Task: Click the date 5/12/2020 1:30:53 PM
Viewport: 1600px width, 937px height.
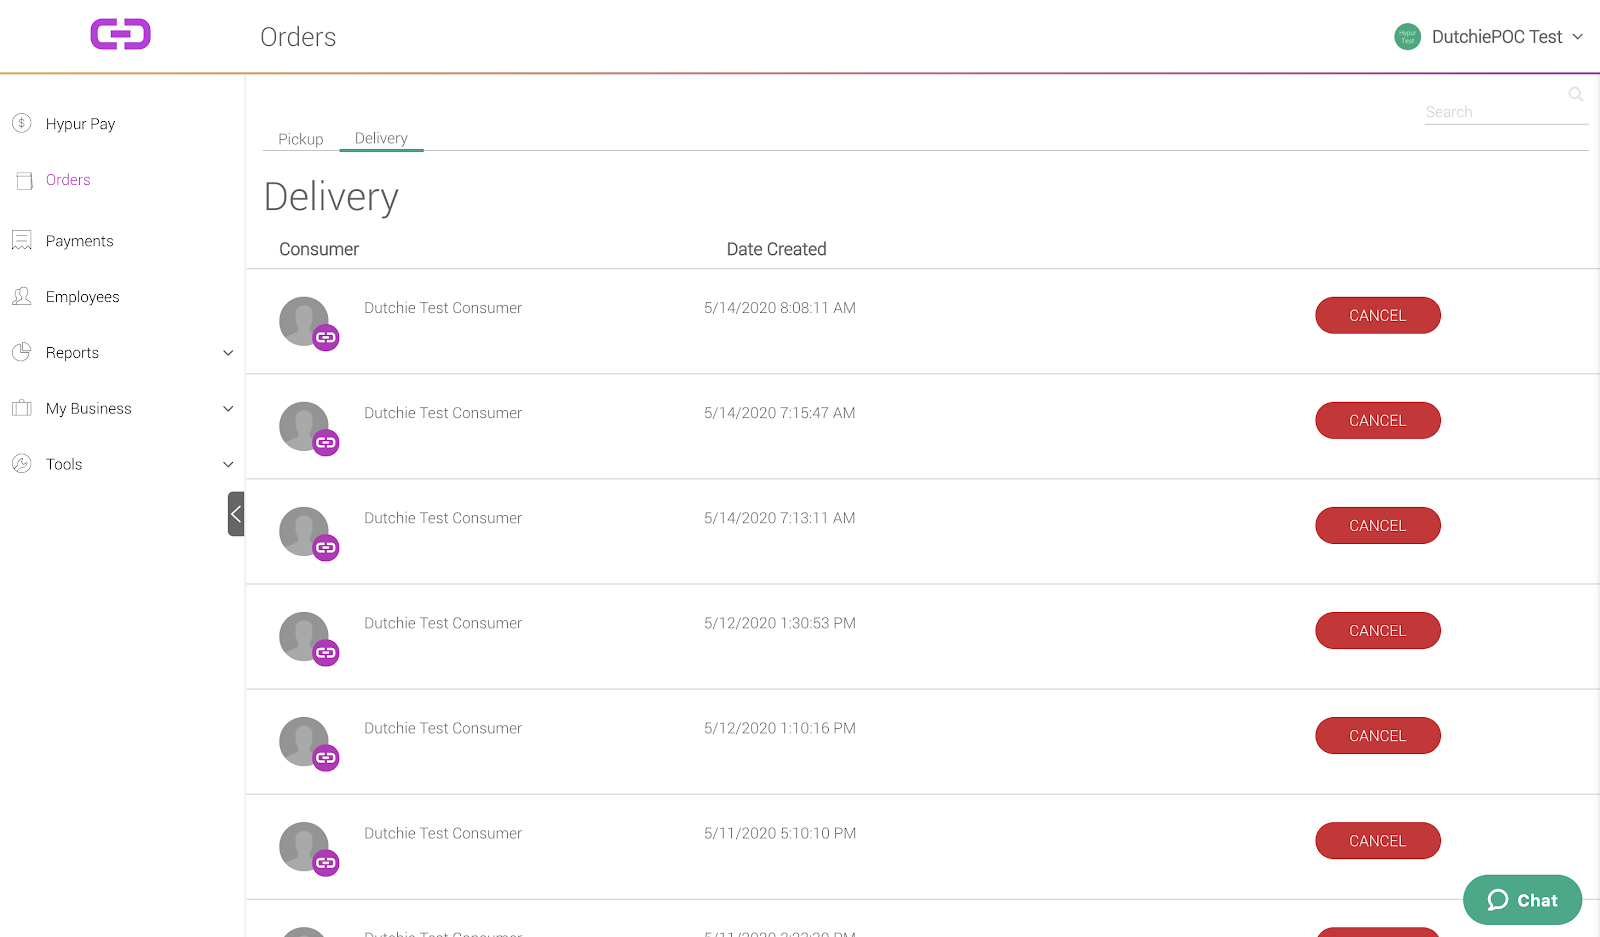Action: click(780, 623)
